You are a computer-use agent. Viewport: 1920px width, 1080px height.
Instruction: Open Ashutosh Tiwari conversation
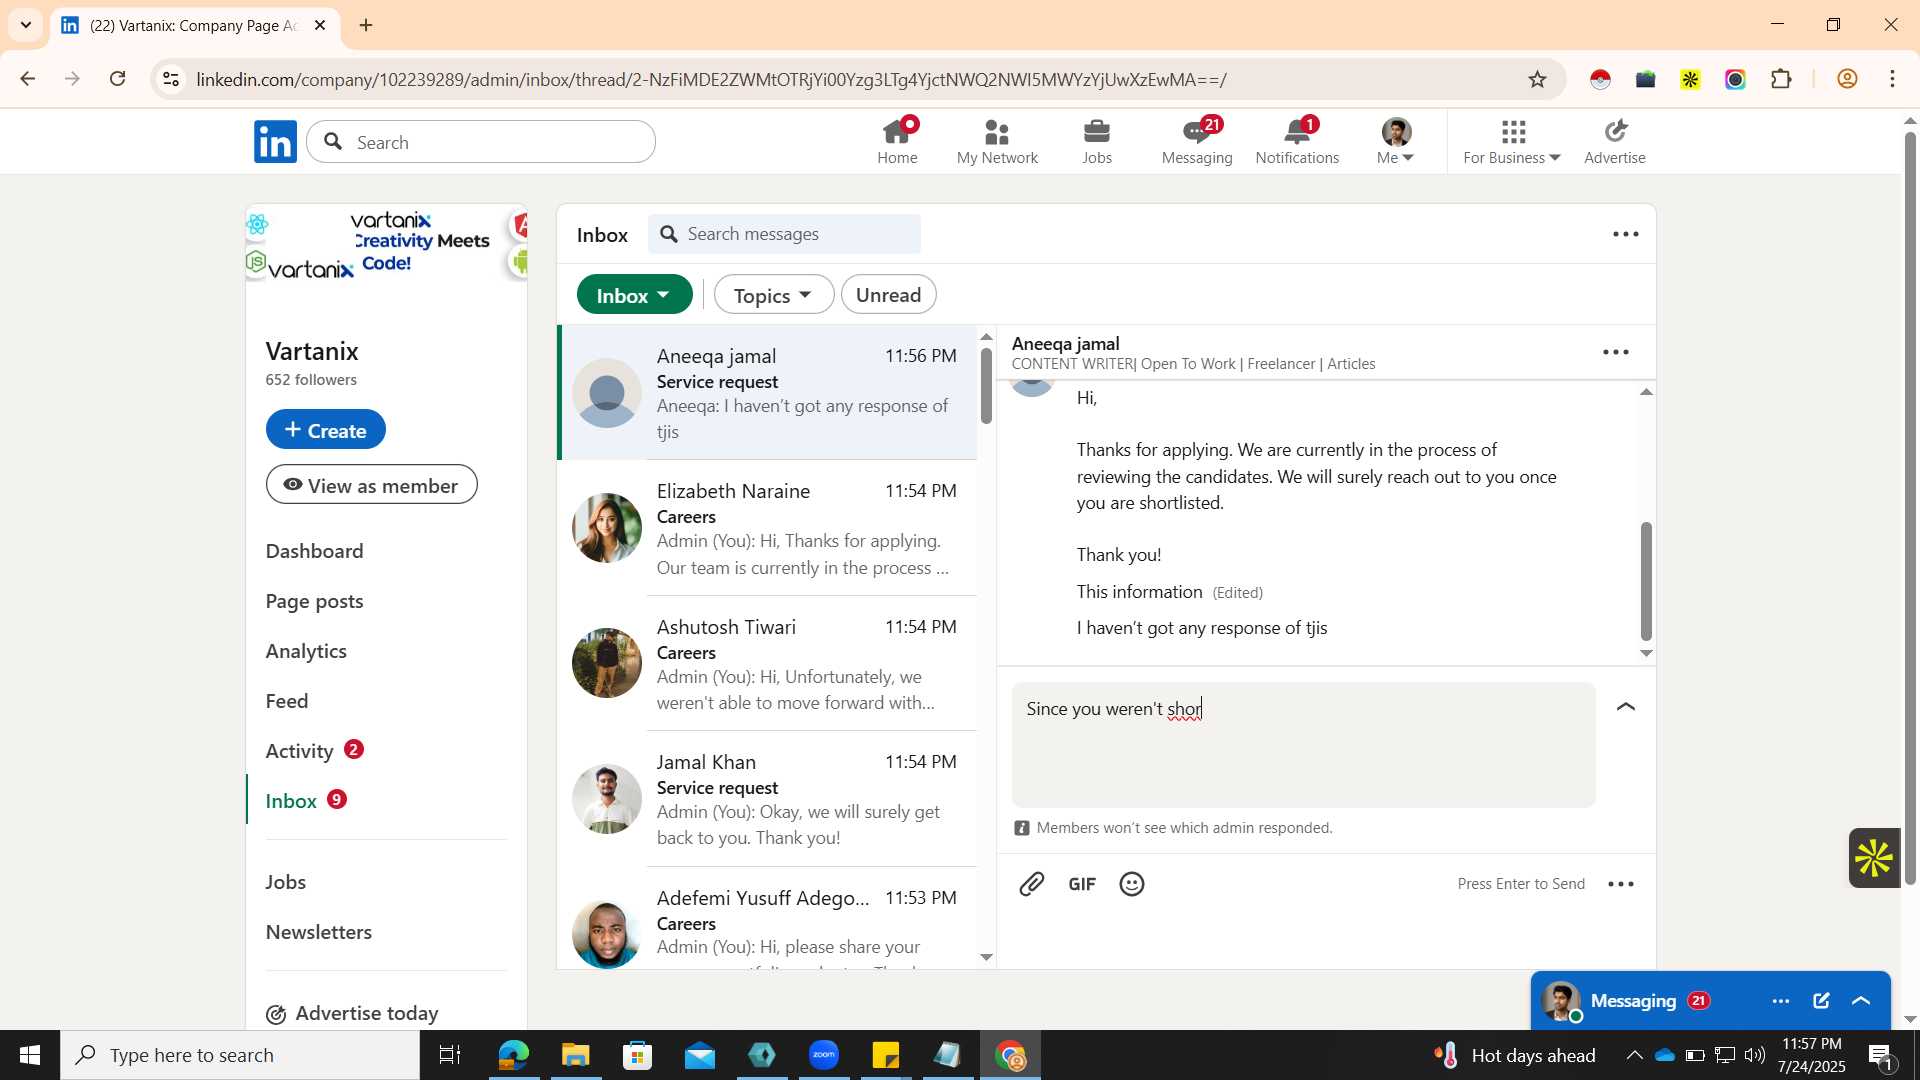point(768,664)
